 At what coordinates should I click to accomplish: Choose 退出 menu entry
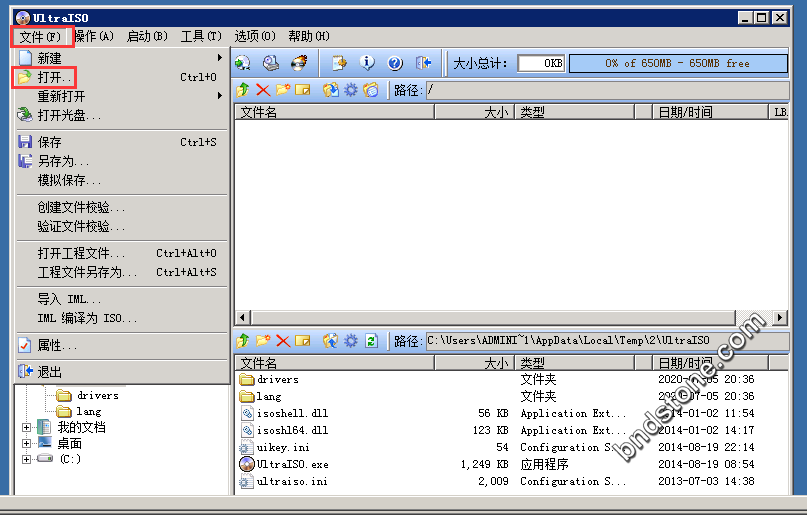[x=121, y=372]
